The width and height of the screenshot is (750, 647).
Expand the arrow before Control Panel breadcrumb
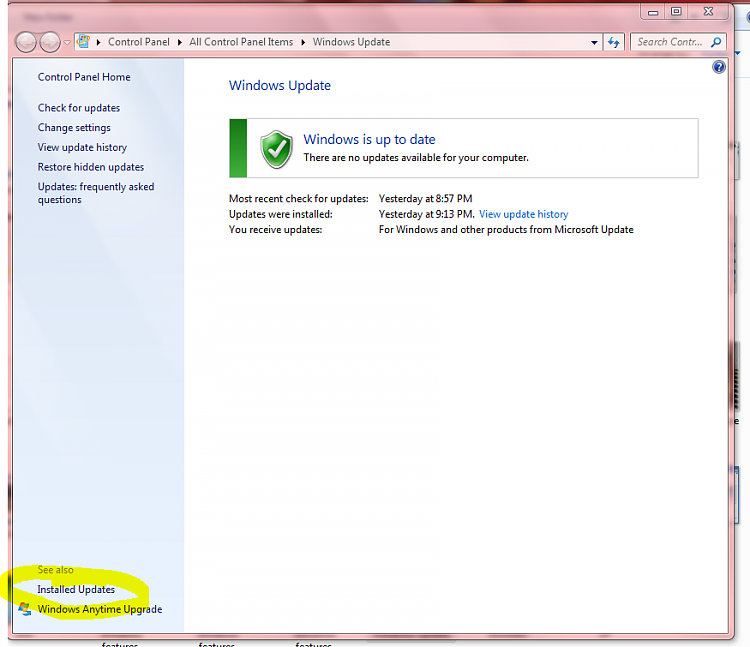click(x=99, y=42)
